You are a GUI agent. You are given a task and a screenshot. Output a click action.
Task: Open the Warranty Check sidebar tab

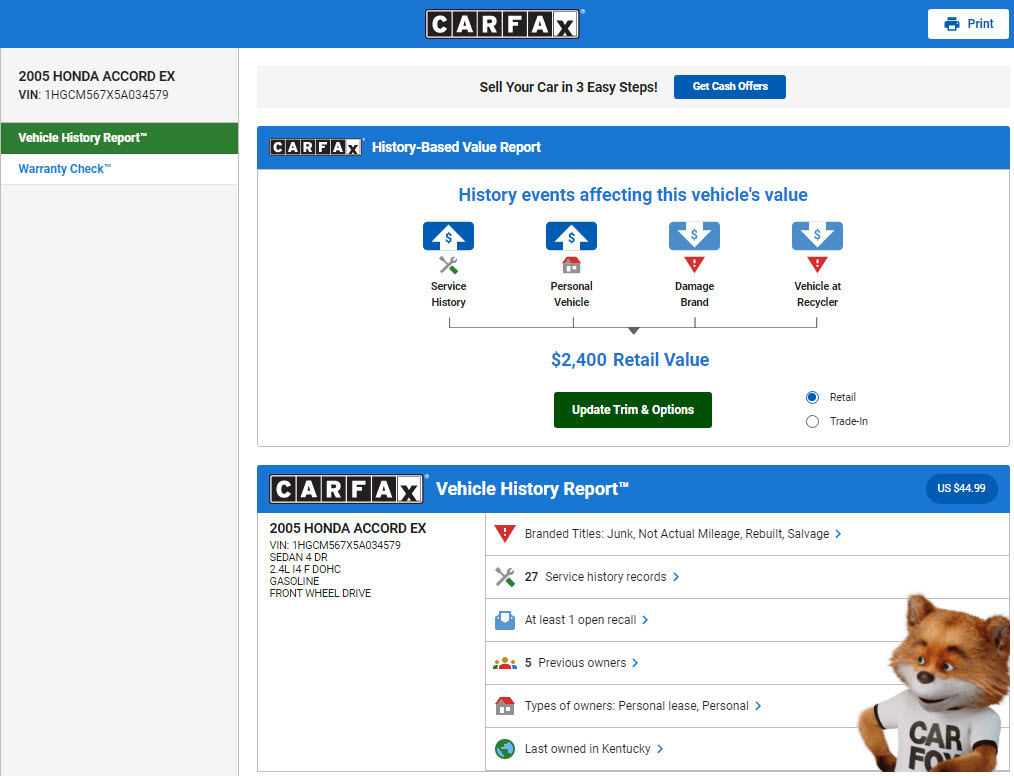(119, 169)
